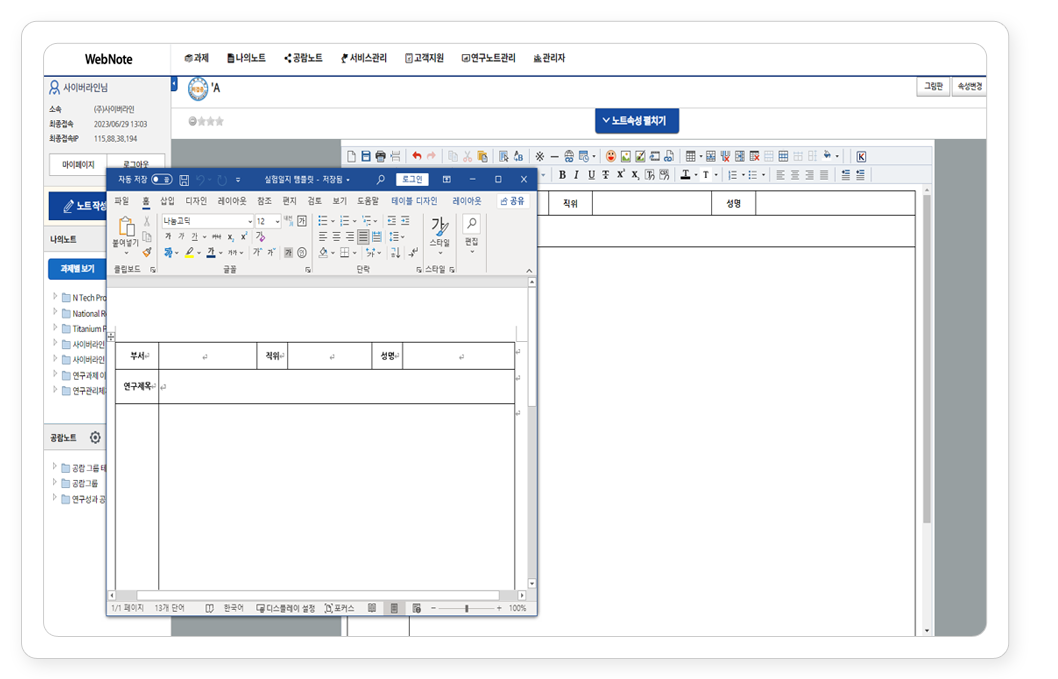Apply justify alignment in Word's paragraph group
This screenshot has height=679, width=1058.
pos(363,237)
